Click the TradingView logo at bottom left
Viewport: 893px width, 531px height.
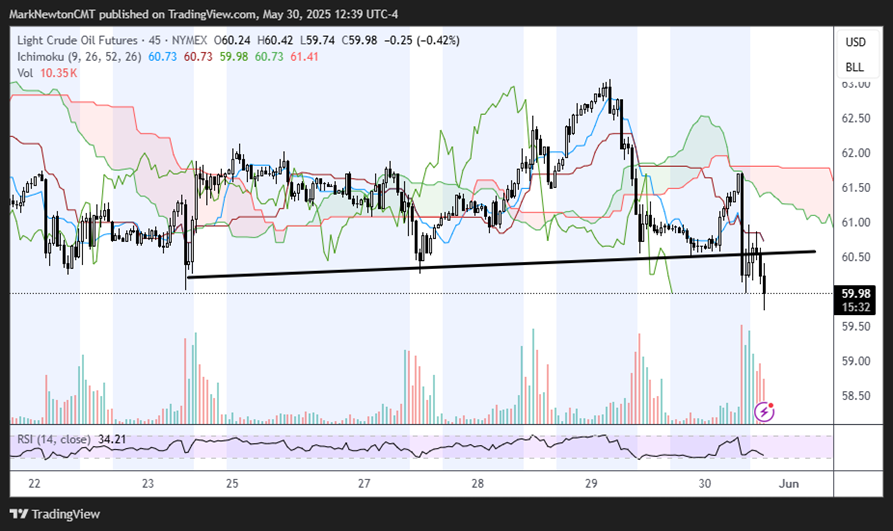pos(55,514)
